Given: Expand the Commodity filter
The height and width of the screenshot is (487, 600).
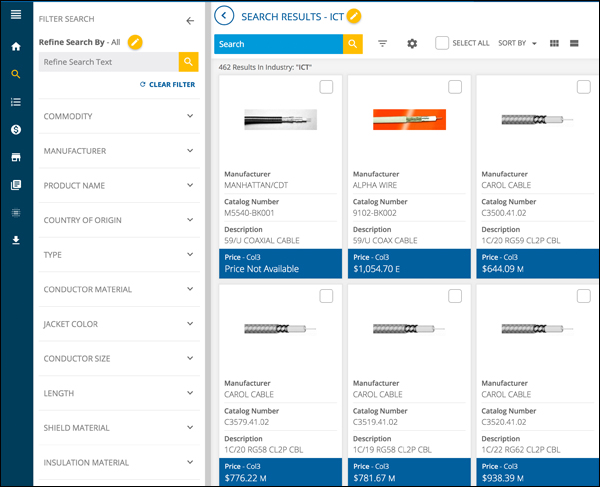Looking at the screenshot, I should click(119, 116).
